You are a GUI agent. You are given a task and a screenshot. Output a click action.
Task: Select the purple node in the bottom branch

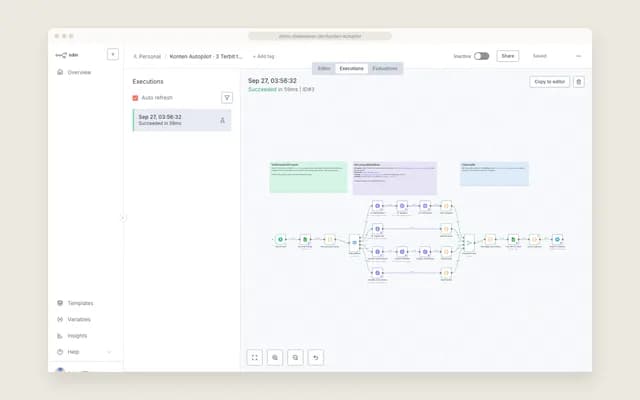pos(378,273)
